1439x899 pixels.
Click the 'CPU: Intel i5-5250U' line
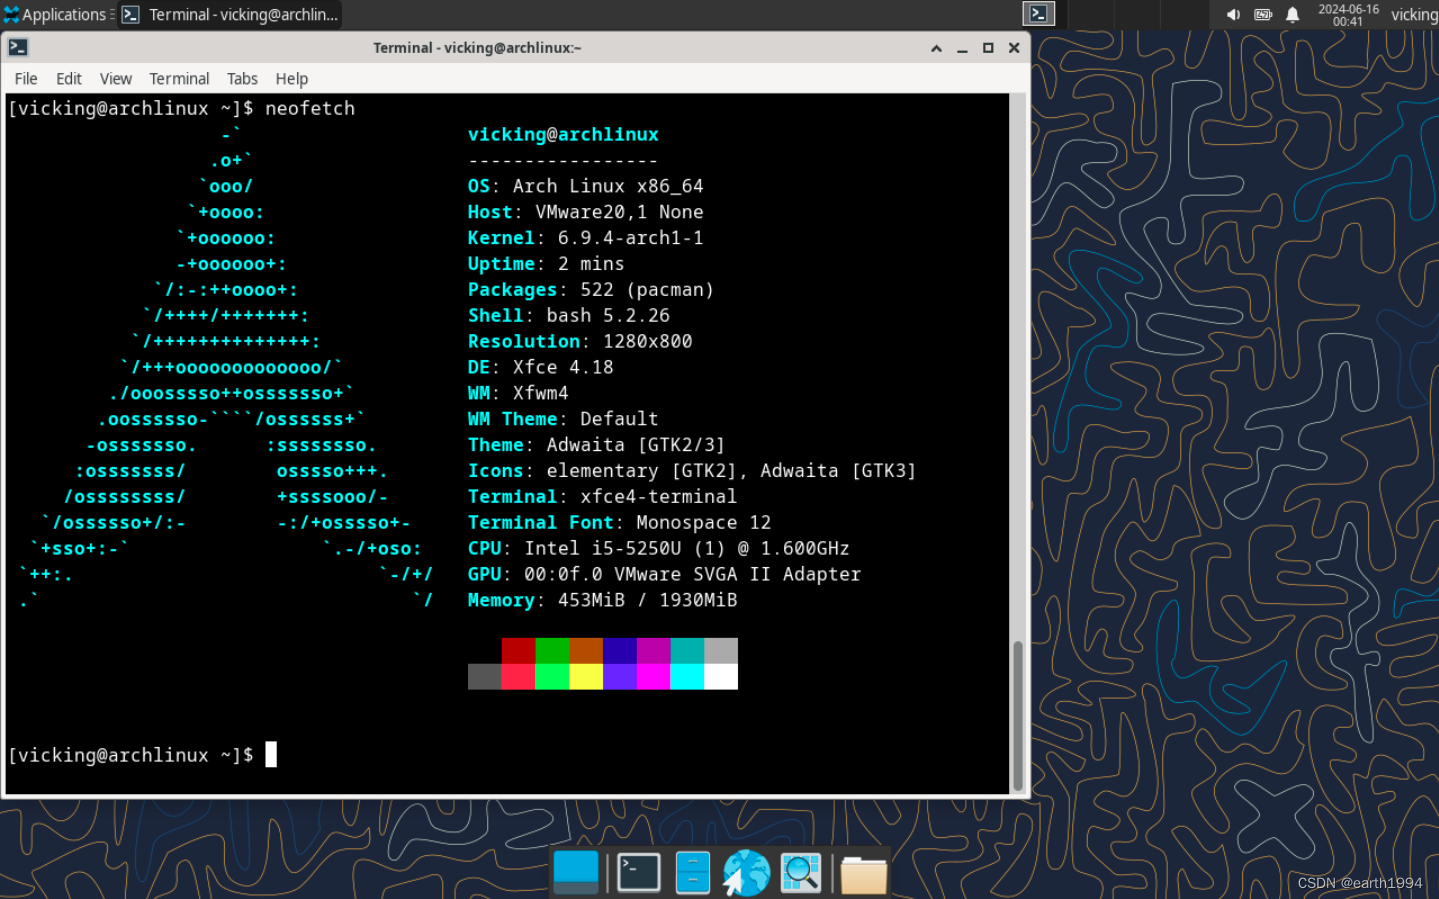[x=658, y=548]
